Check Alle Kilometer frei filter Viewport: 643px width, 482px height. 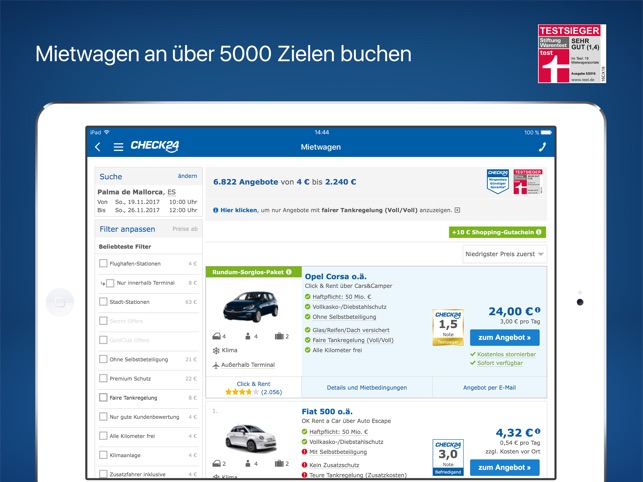click(x=103, y=436)
